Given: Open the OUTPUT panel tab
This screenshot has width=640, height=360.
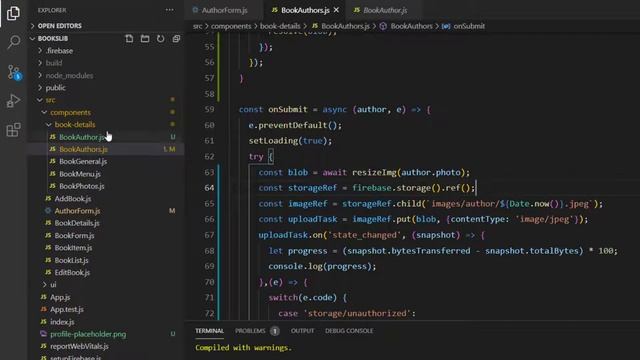Looking at the screenshot, I should coord(302,331).
